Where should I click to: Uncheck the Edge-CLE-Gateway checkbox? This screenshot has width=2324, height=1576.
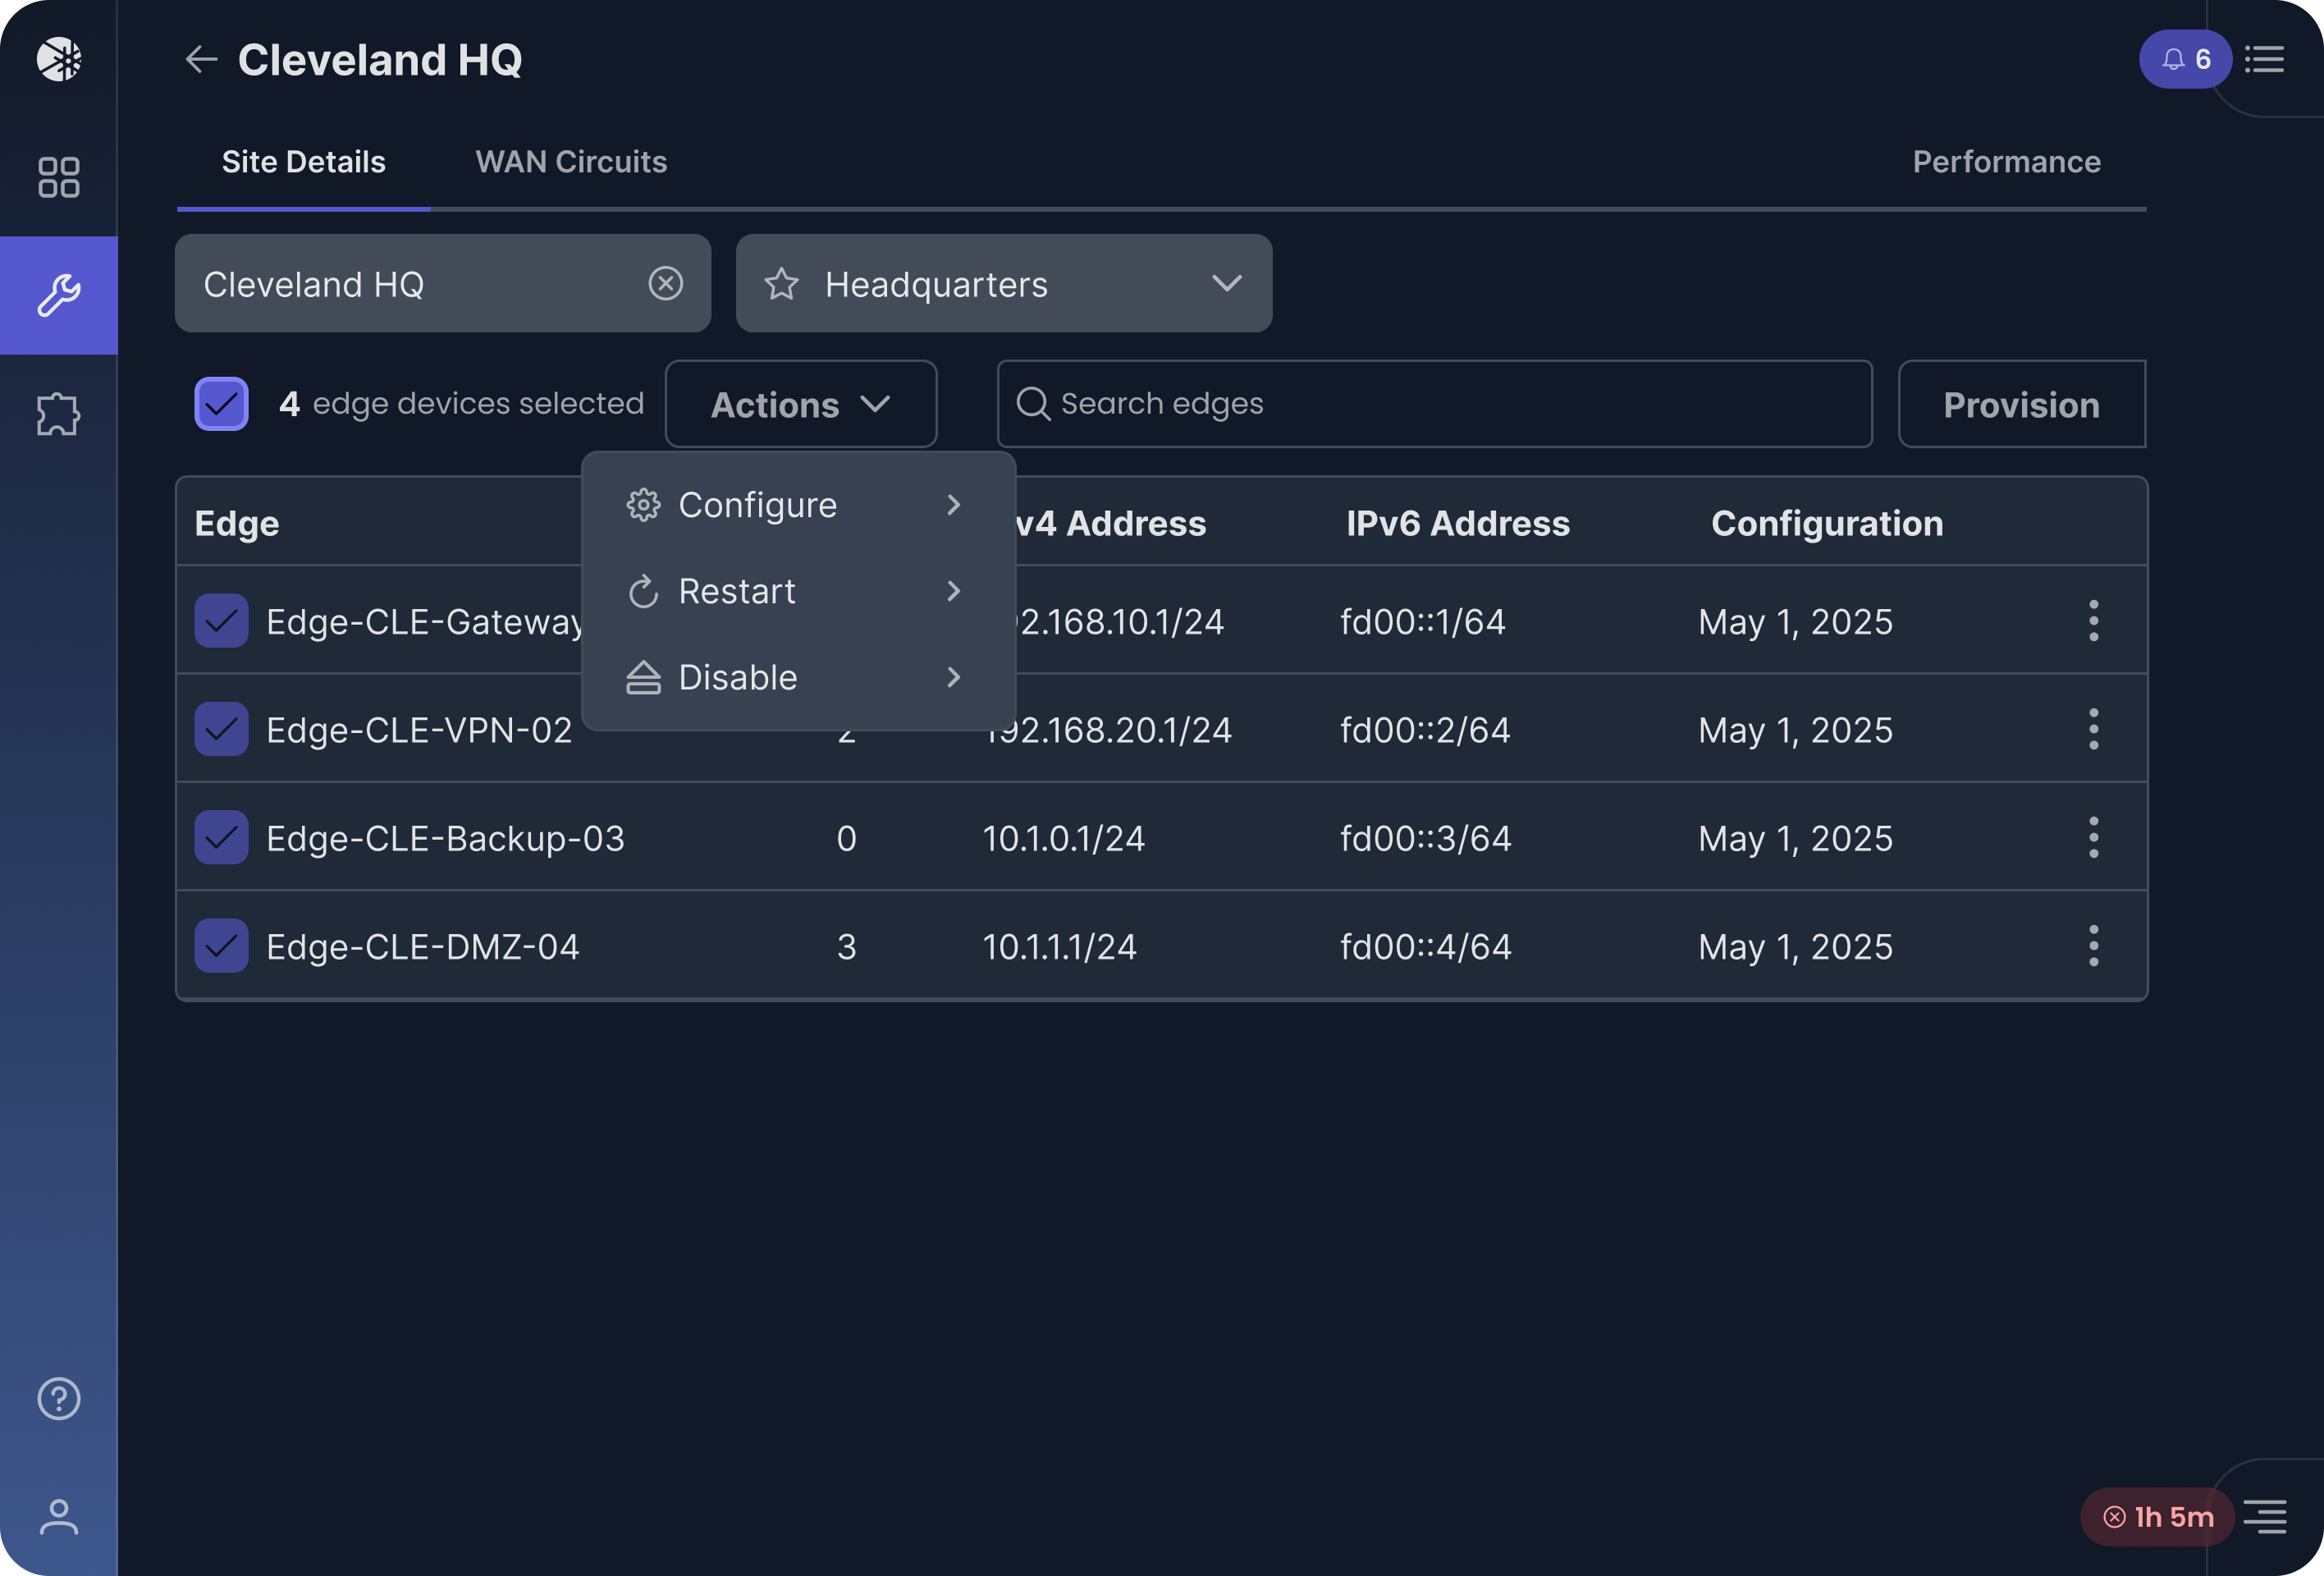point(221,621)
